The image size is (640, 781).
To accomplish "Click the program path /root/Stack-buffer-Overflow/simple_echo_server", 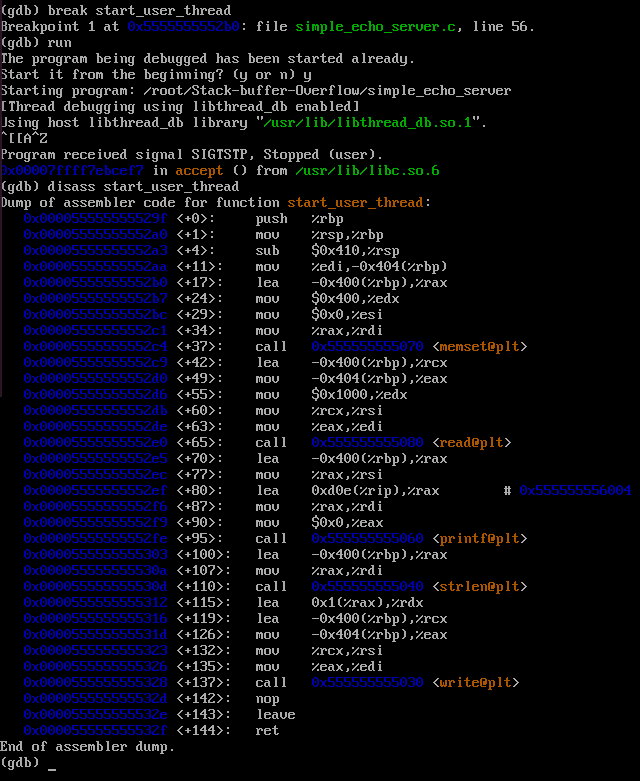I will click(327, 91).
